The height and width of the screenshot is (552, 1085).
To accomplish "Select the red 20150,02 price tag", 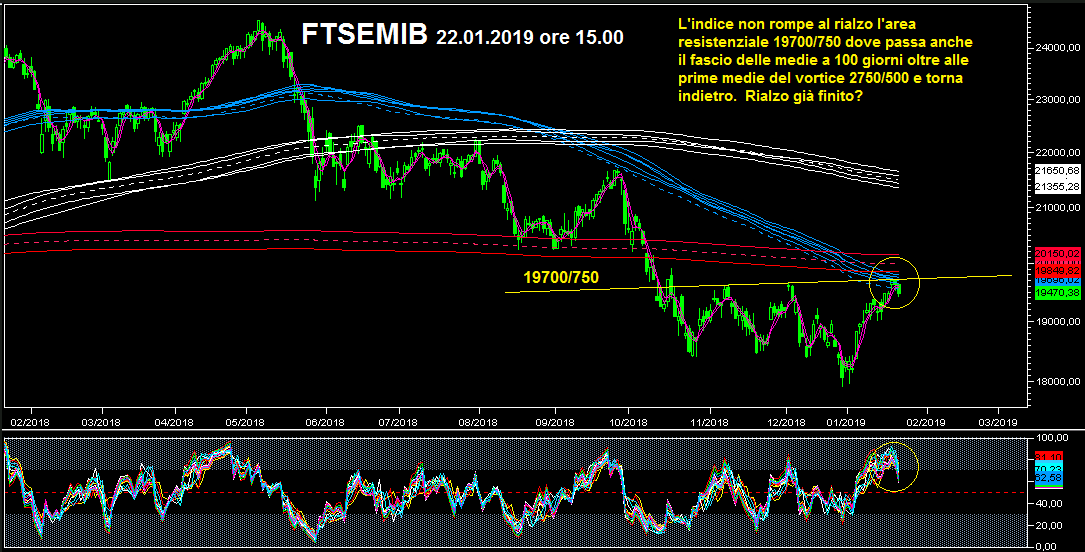I will (x=1057, y=253).
